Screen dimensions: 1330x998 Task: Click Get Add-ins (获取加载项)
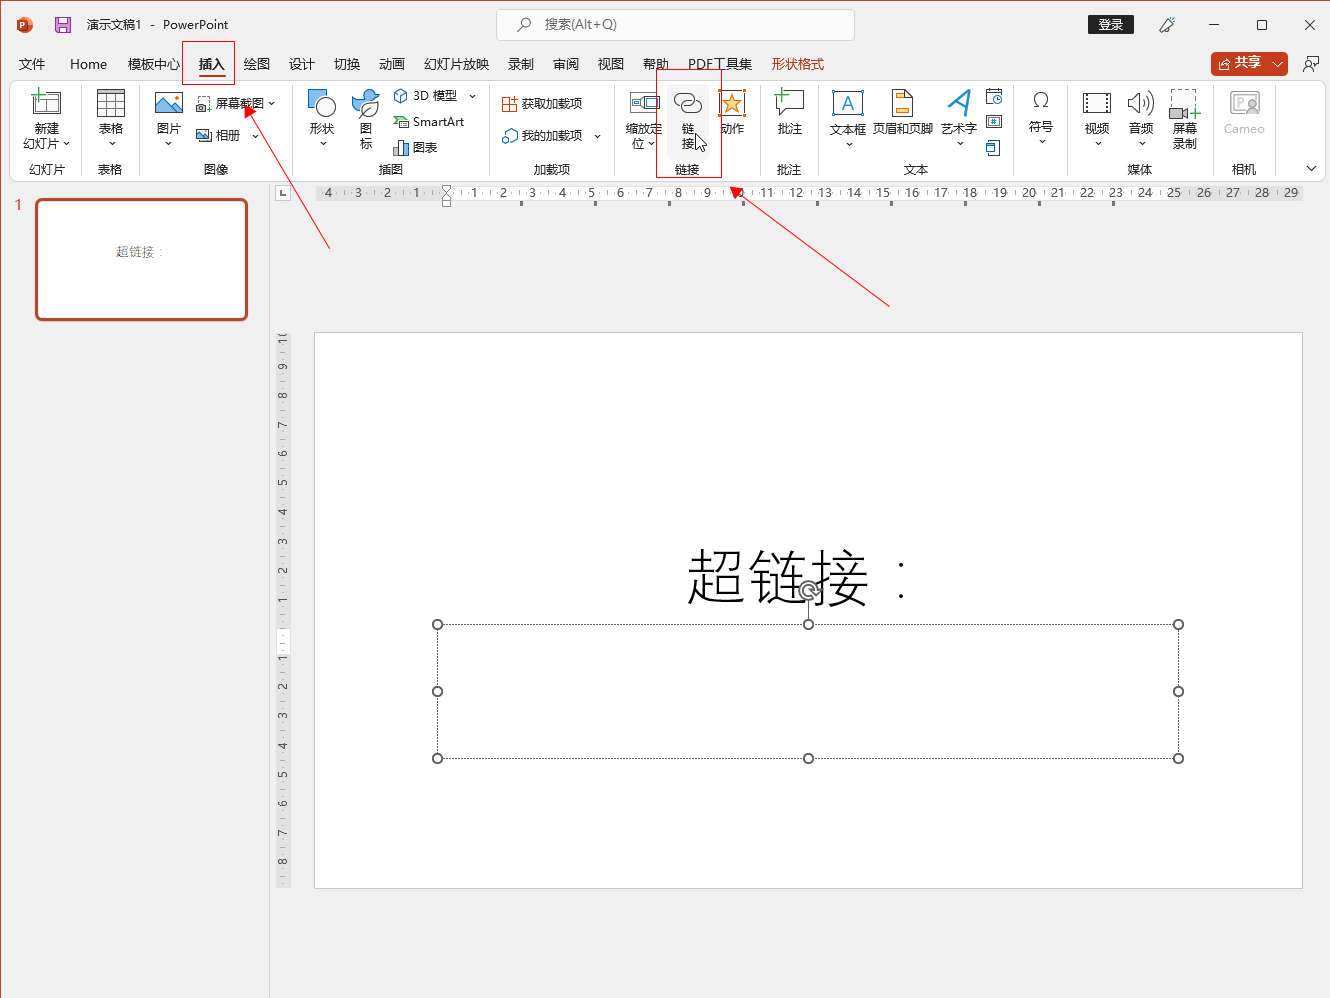point(542,104)
